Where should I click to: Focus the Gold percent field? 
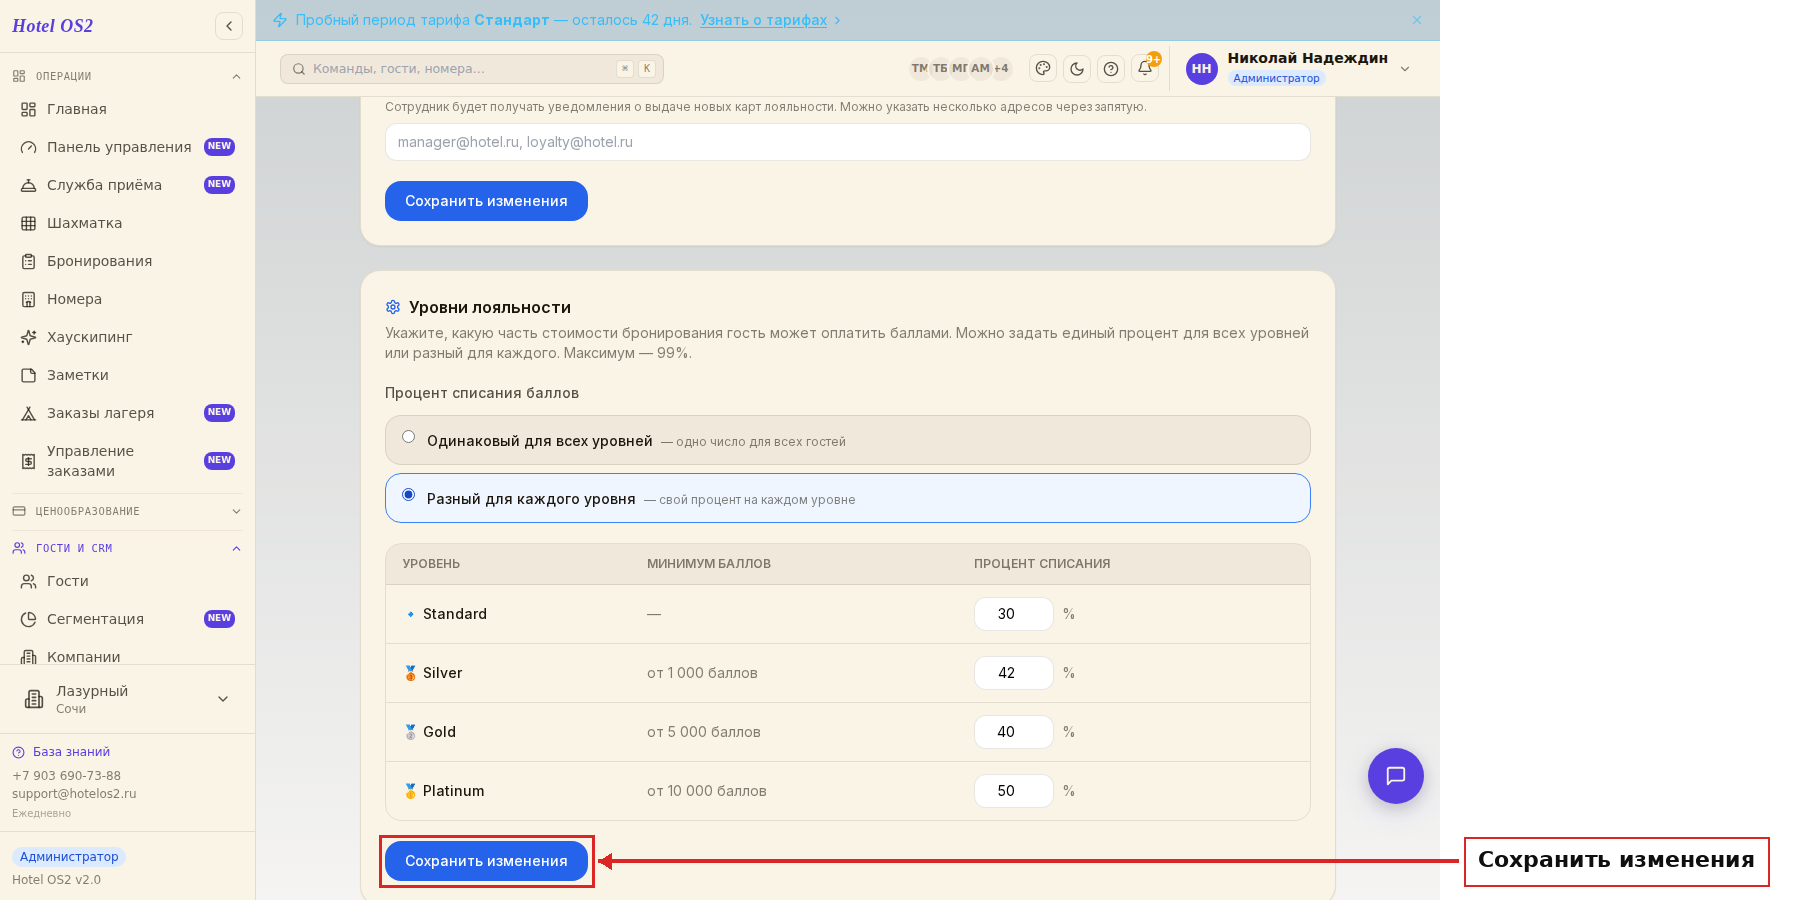click(x=1013, y=732)
